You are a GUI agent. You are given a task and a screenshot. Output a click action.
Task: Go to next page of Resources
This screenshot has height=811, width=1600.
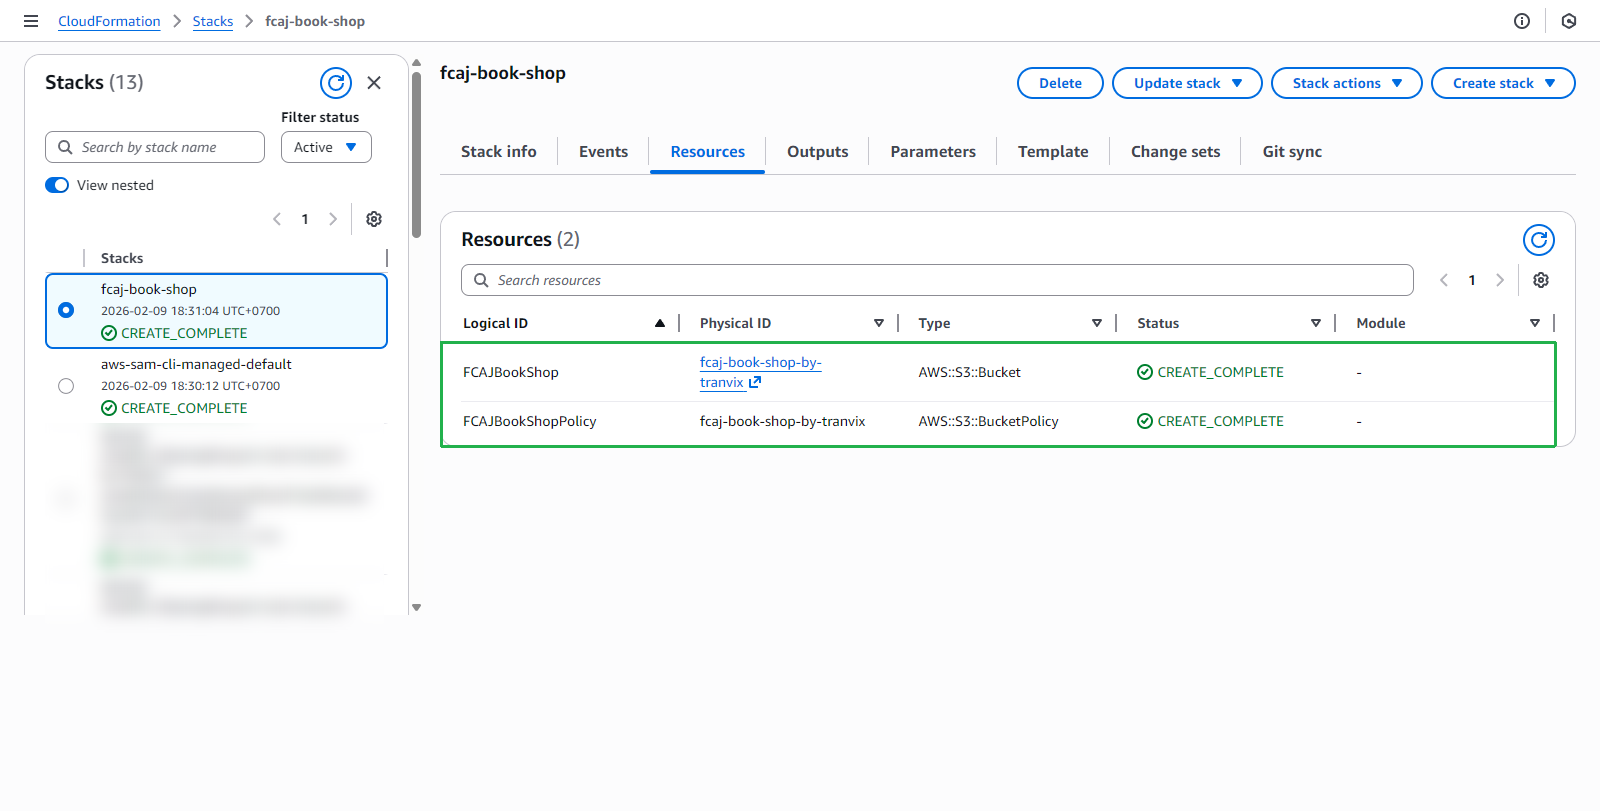click(1500, 280)
